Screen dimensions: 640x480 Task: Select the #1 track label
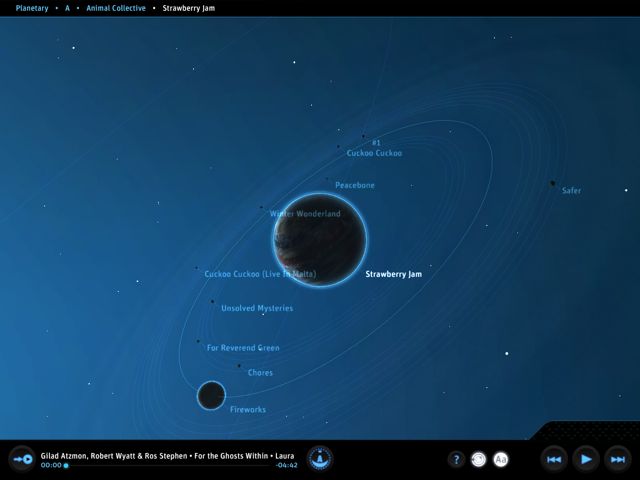pyautogui.click(x=376, y=142)
